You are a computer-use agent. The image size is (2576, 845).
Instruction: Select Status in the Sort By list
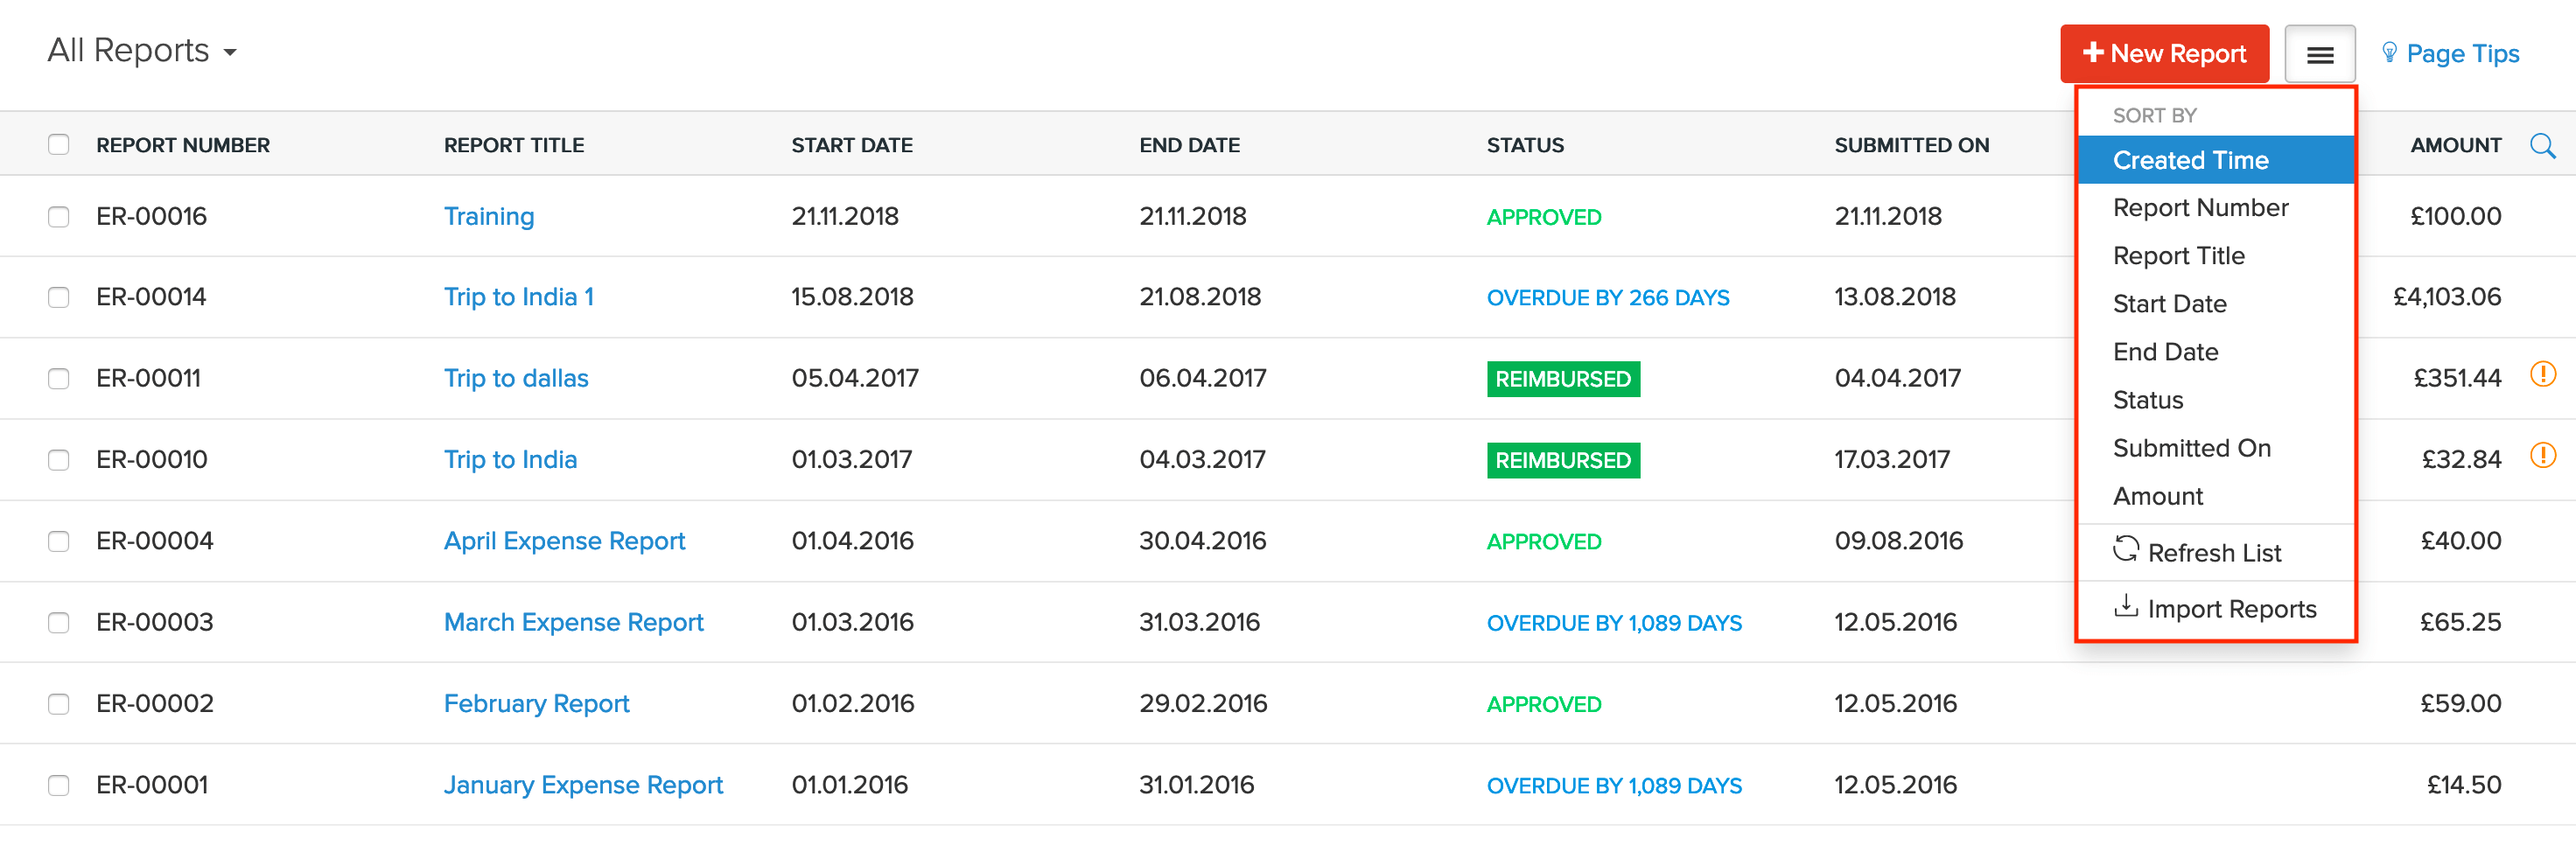(2147, 399)
